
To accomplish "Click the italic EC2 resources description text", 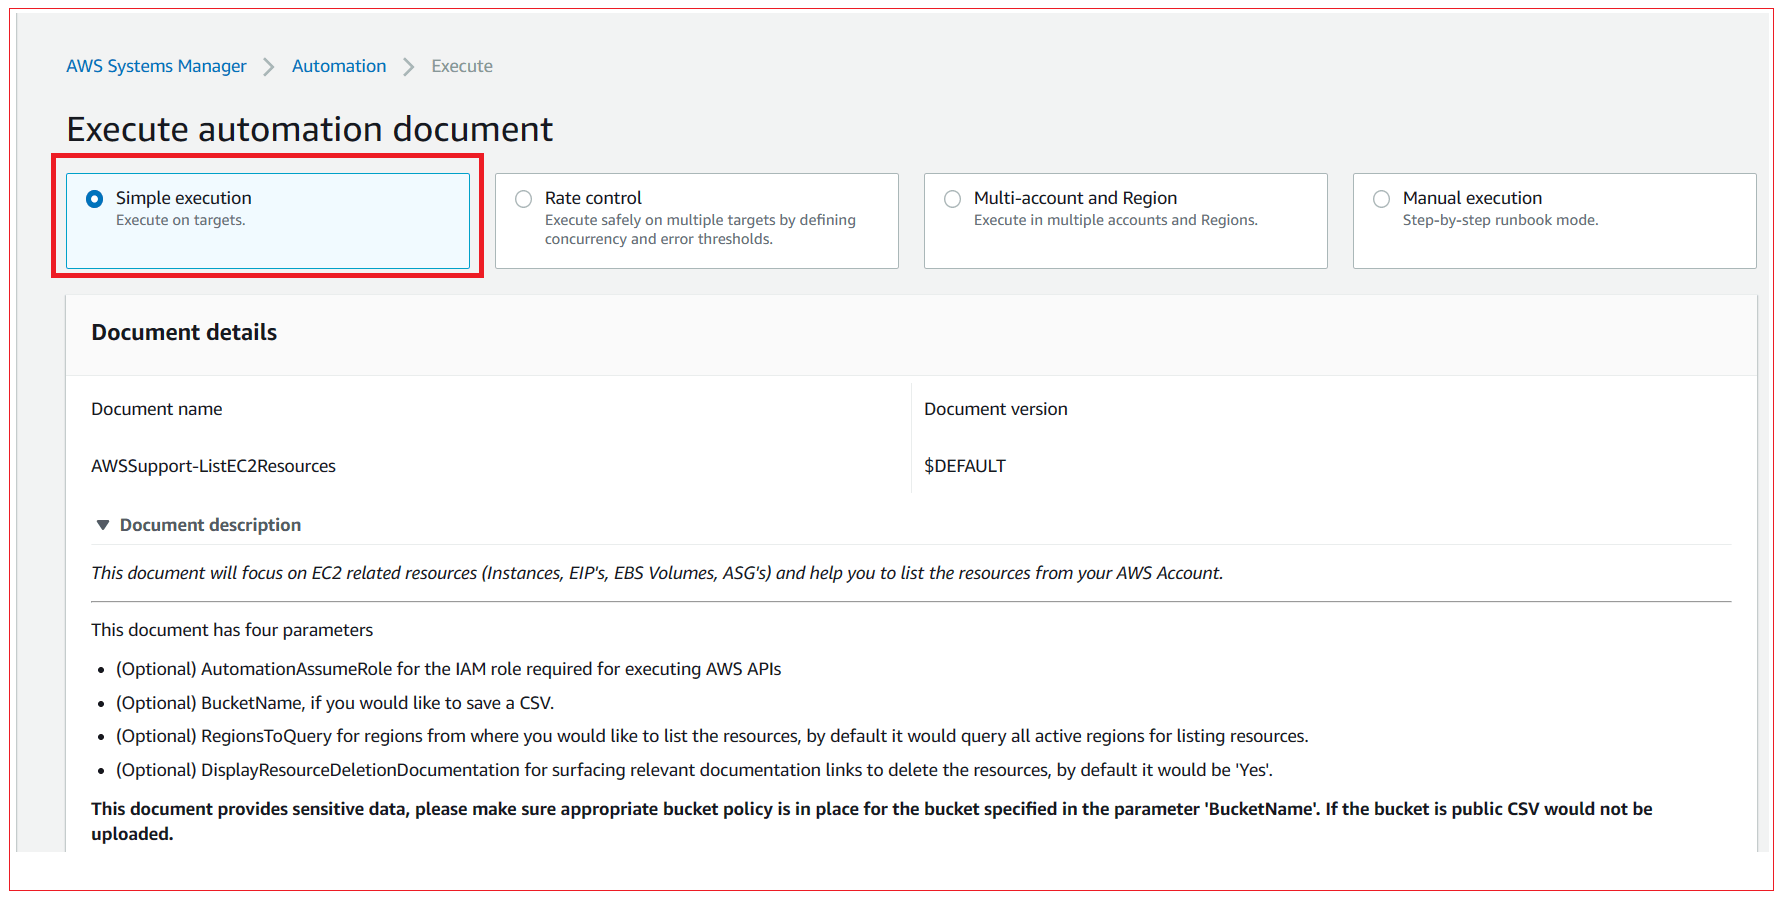I will click(656, 572).
